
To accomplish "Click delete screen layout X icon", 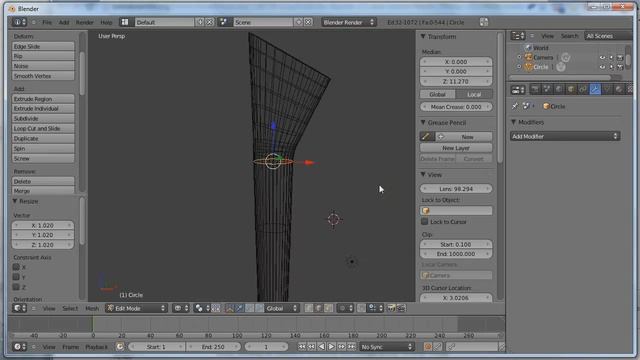I will [x=209, y=22].
